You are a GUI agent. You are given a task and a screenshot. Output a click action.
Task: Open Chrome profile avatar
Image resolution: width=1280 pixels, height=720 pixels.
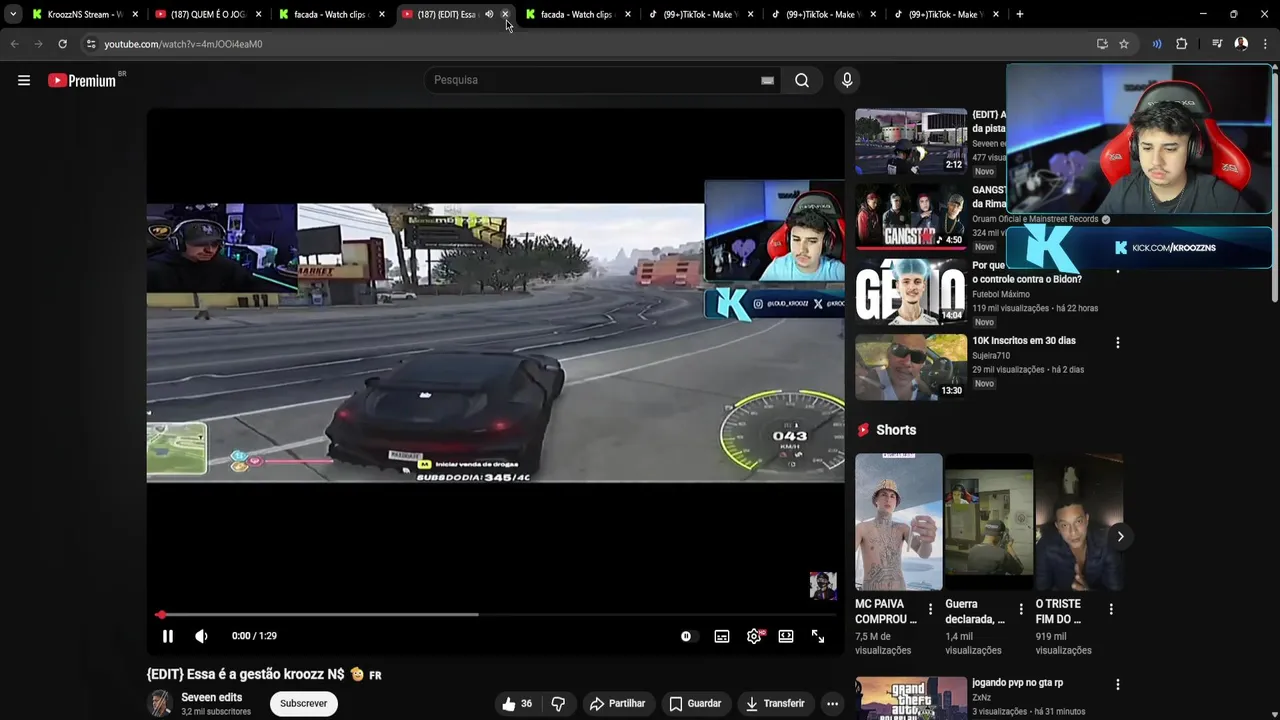pos(1241,44)
